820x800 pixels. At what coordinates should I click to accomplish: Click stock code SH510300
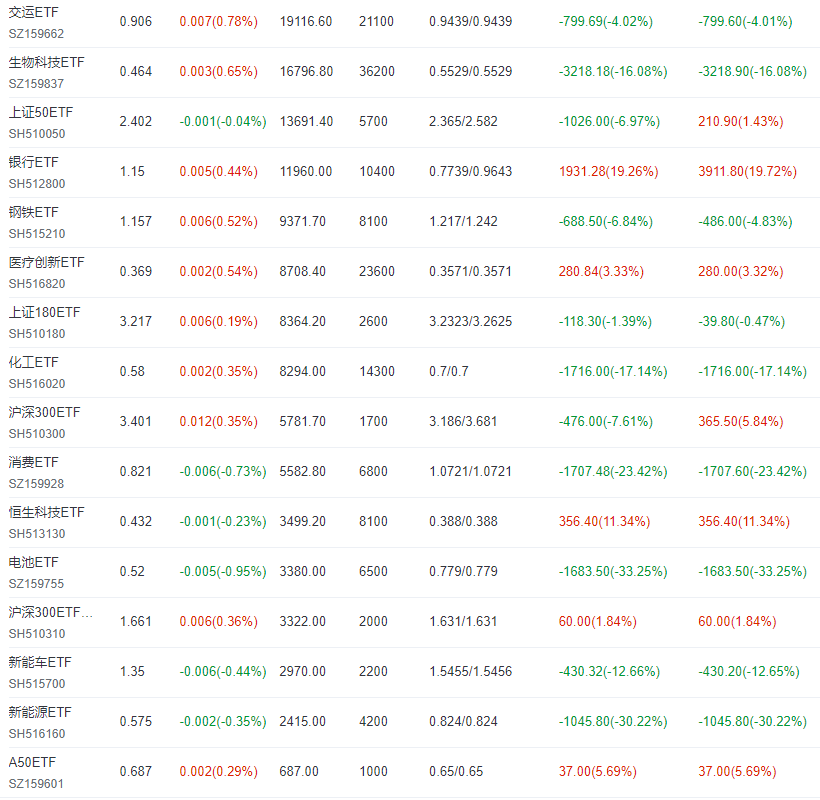point(37,434)
